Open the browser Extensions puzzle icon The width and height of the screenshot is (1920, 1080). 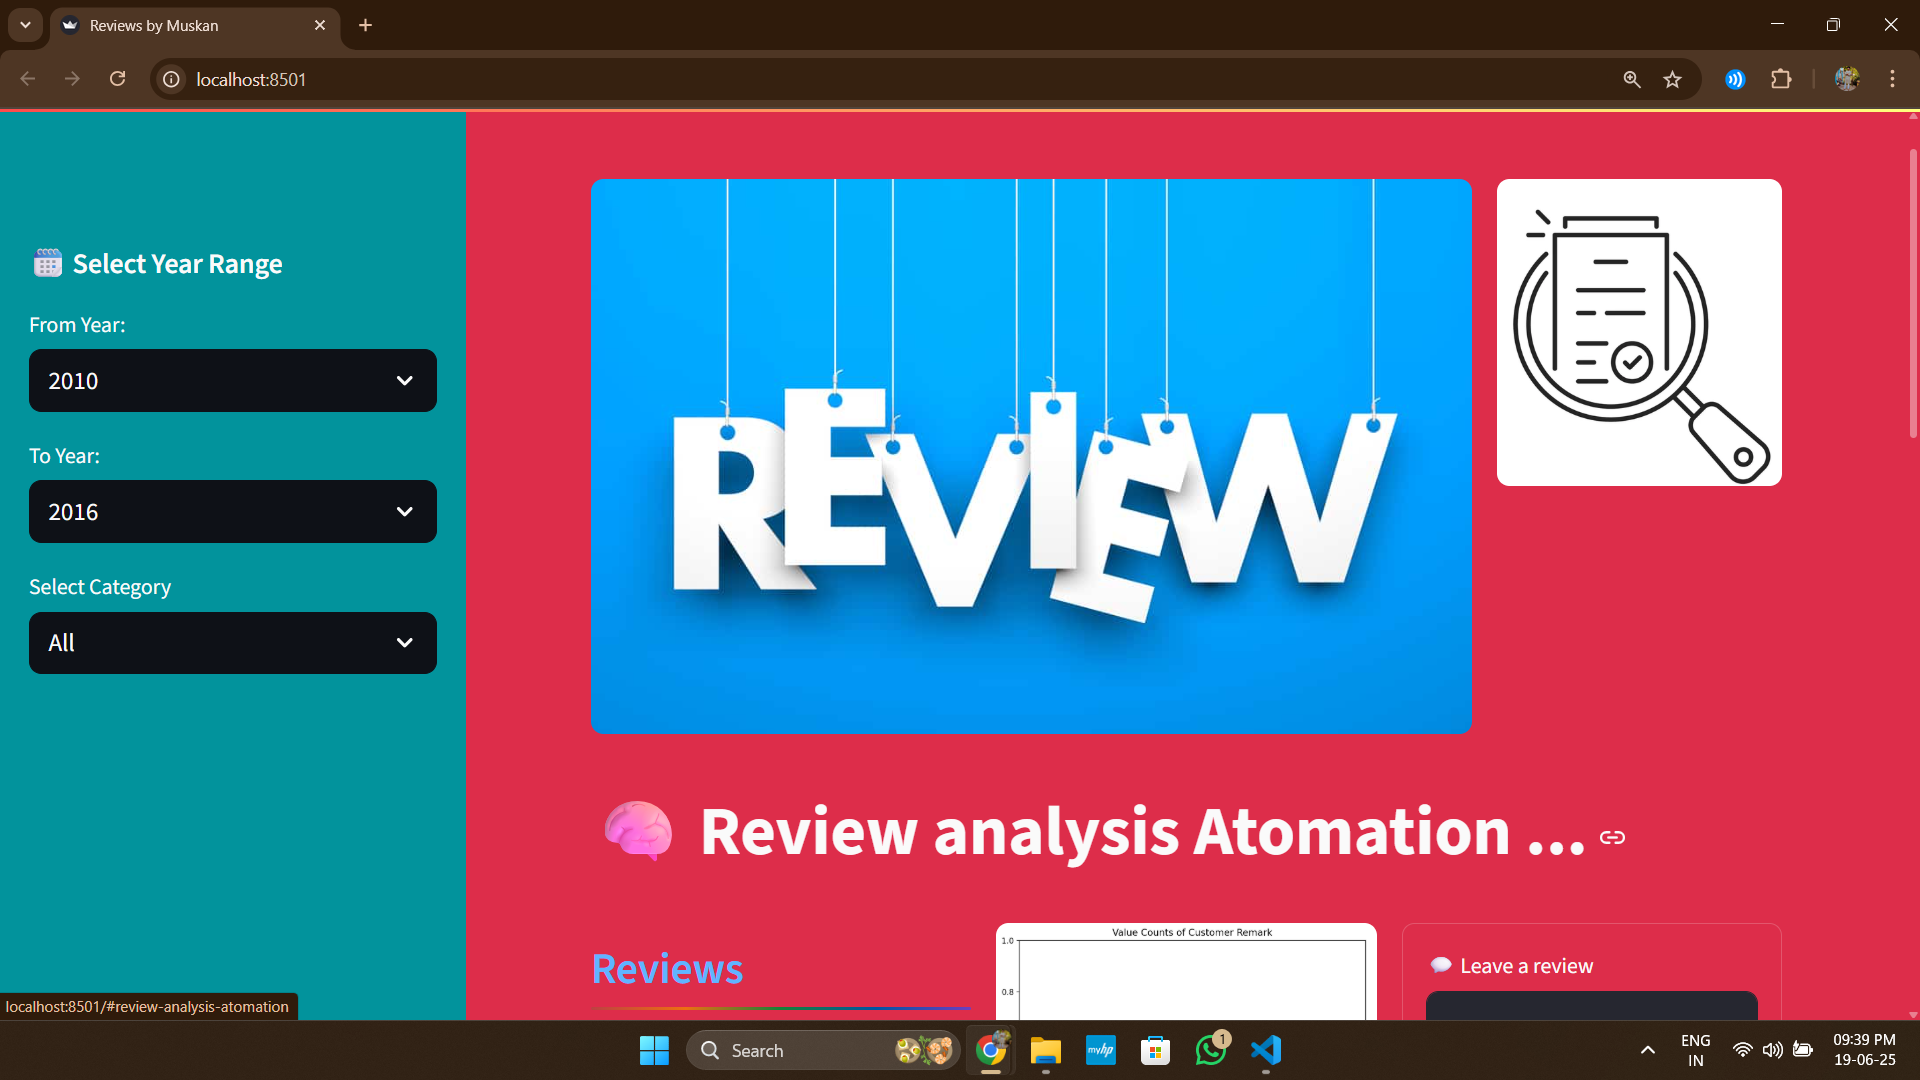point(1781,79)
